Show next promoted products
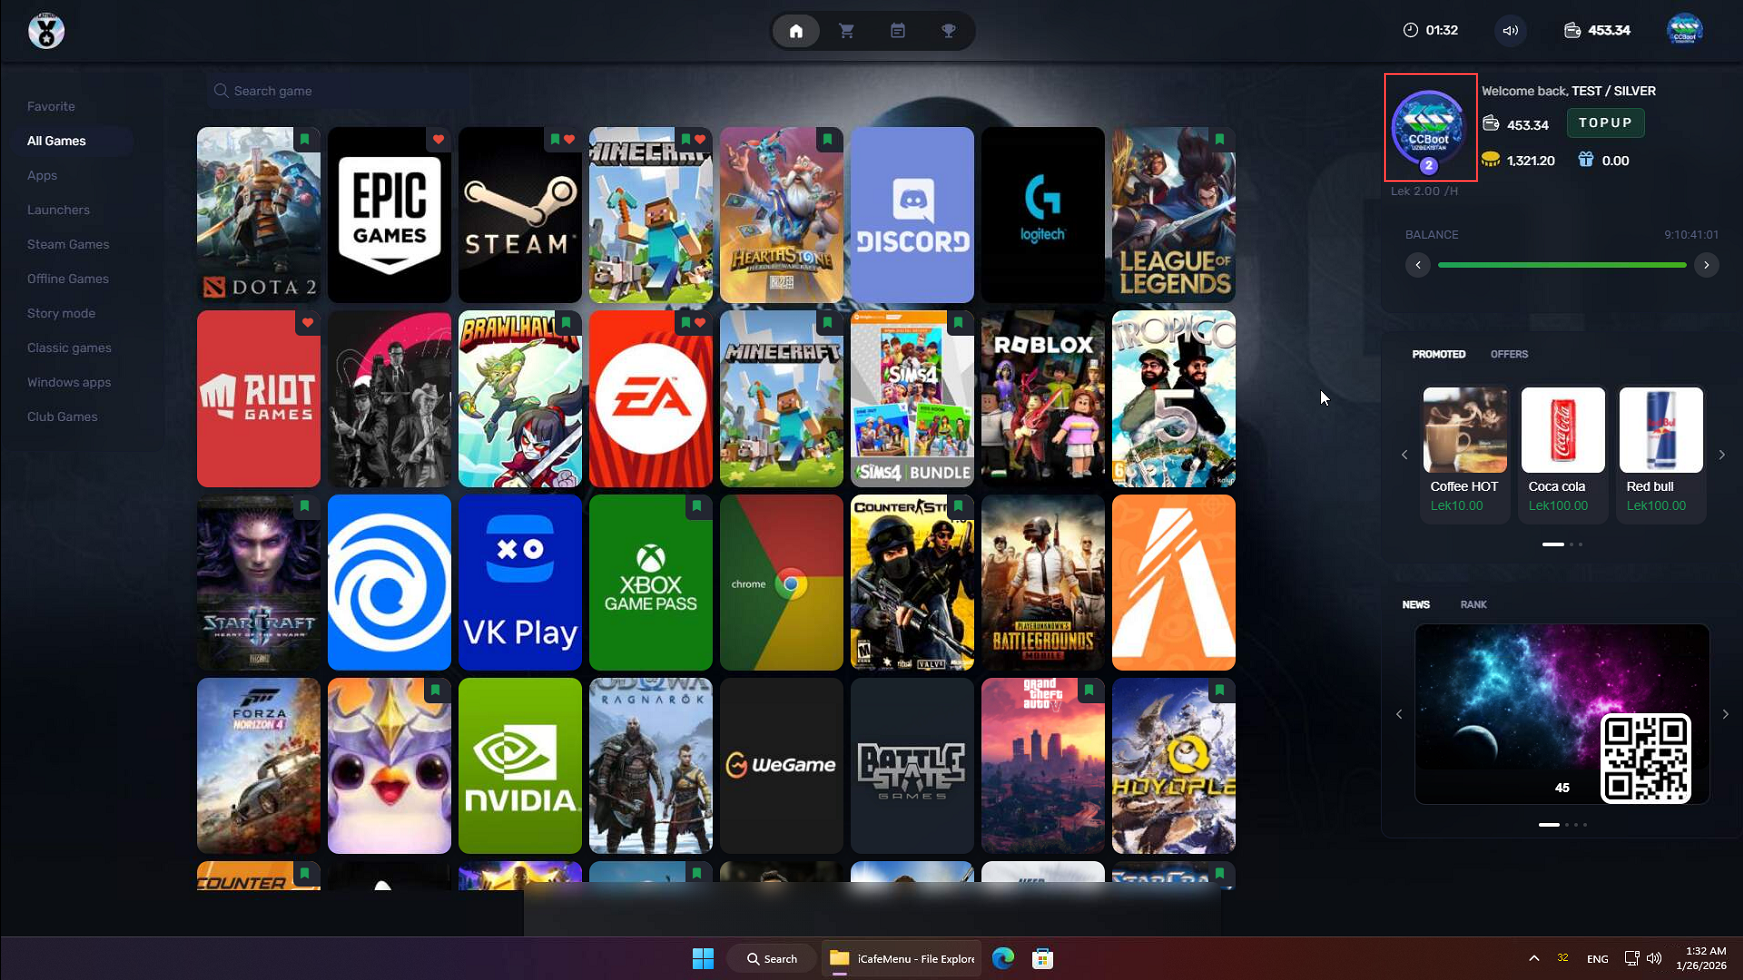This screenshot has height=980, width=1743. tap(1722, 455)
